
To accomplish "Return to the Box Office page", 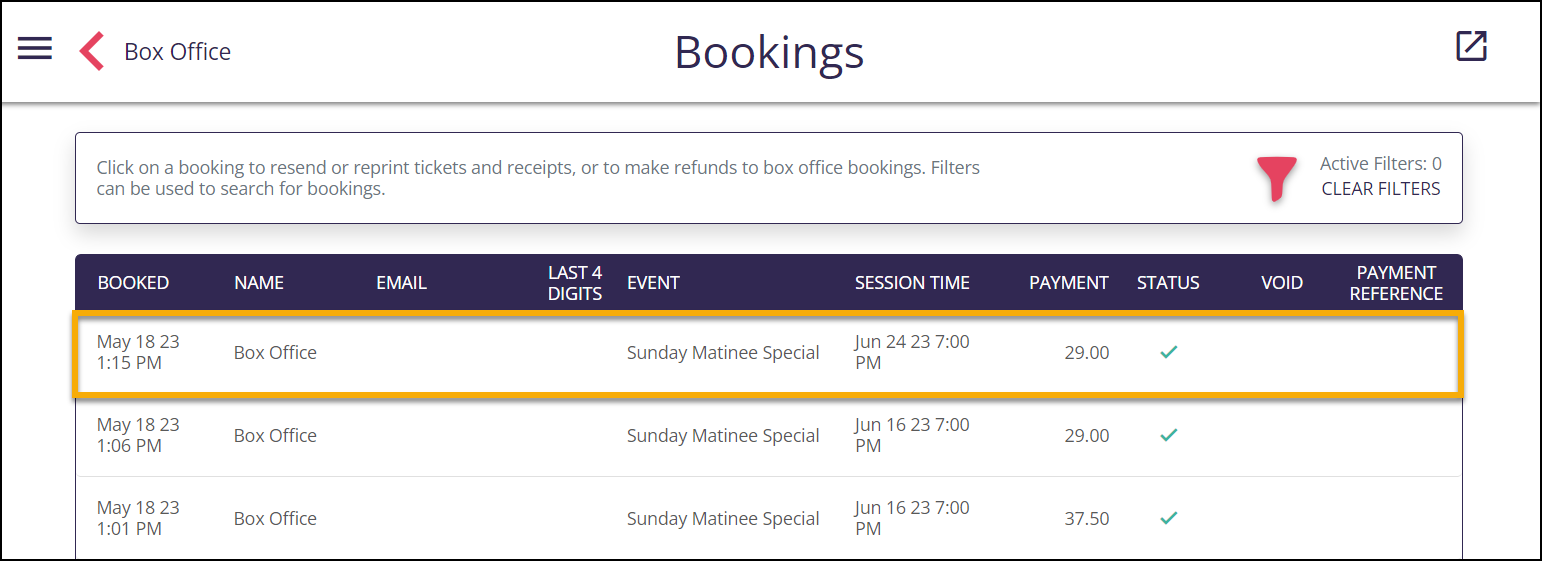I will click(177, 52).
